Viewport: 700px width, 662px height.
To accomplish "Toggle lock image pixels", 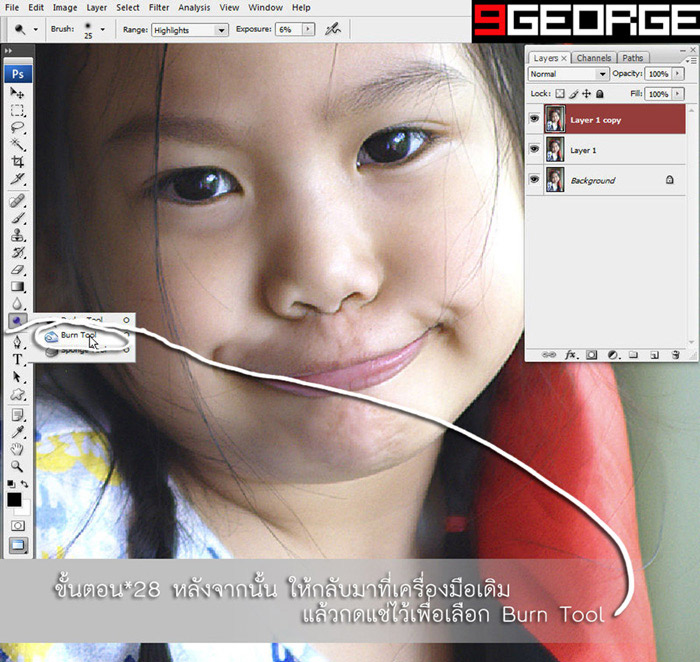I will pyautogui.click(x=574, y=94).
